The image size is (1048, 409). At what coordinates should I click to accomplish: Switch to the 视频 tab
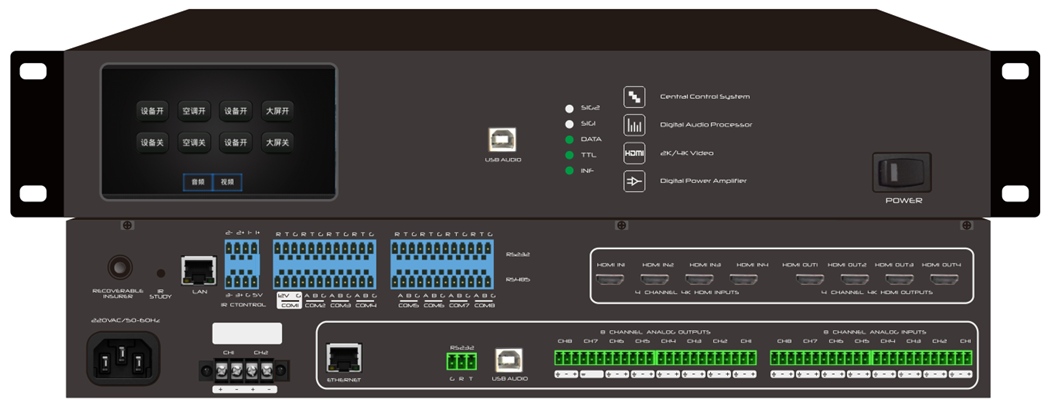227,182
